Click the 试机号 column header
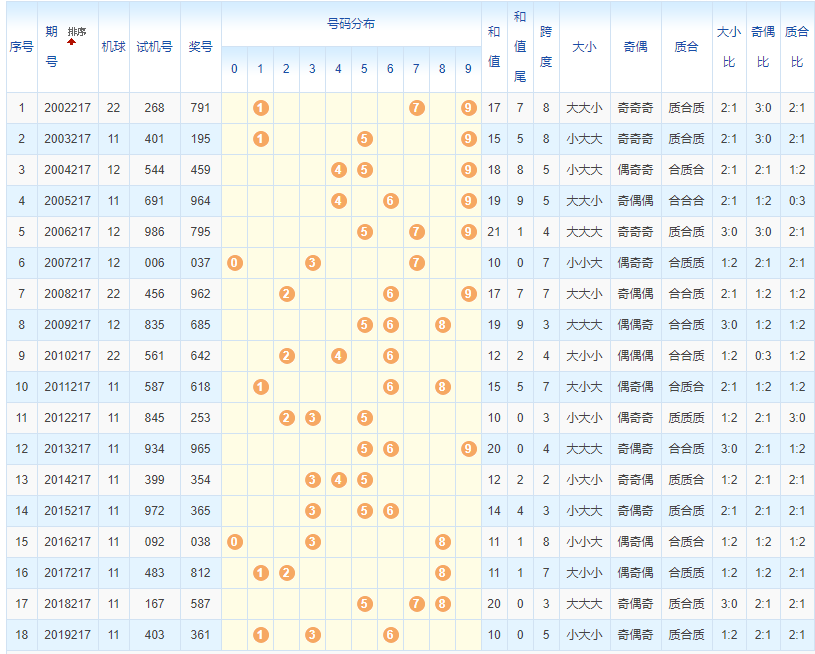The image size is (815, 654). (x=154, y=47)
